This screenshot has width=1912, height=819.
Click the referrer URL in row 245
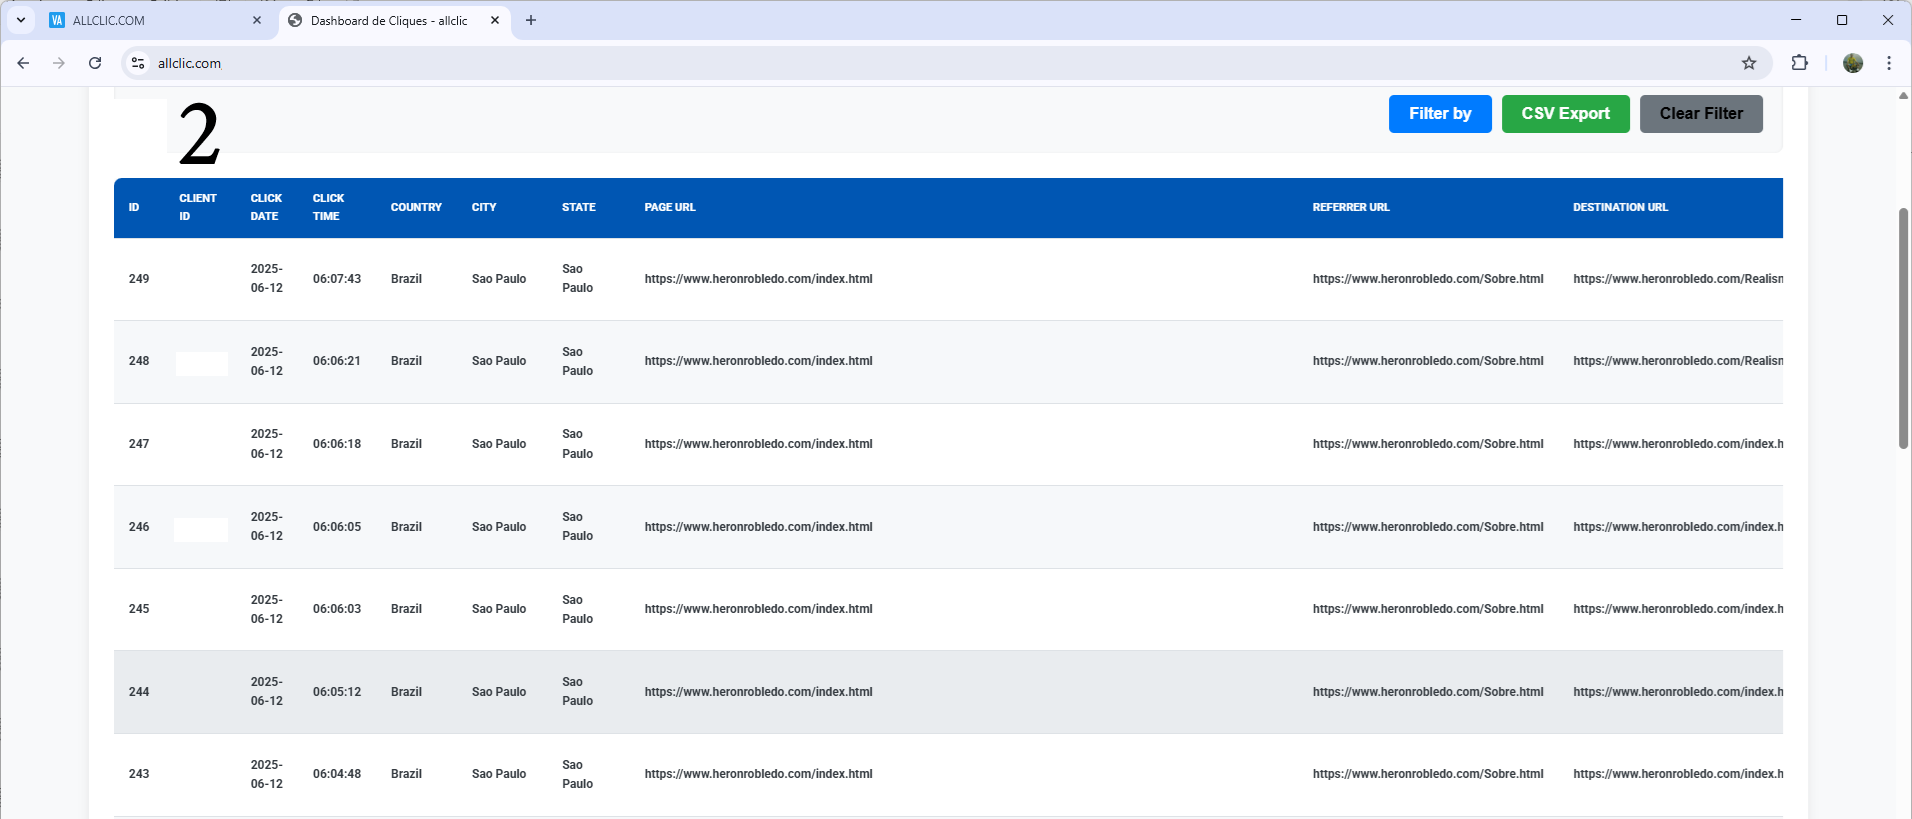pyautogui.click(x=1428, y=609)
